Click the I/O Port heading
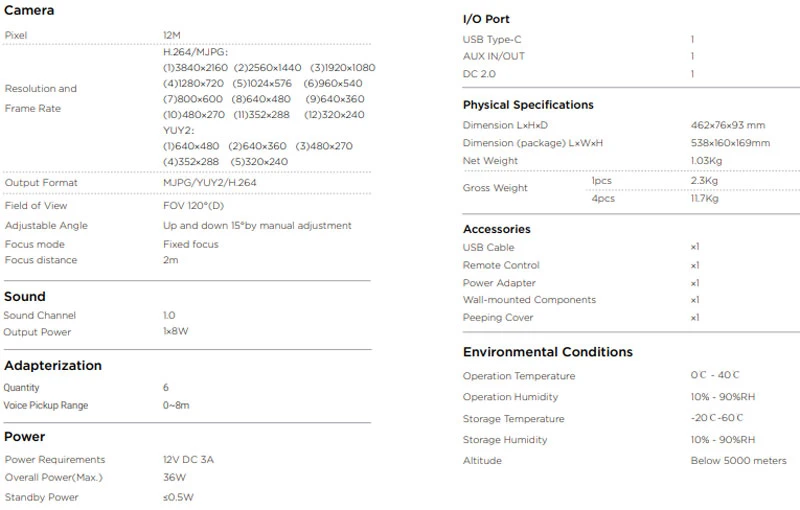The image size is (800, 510). 487,19
